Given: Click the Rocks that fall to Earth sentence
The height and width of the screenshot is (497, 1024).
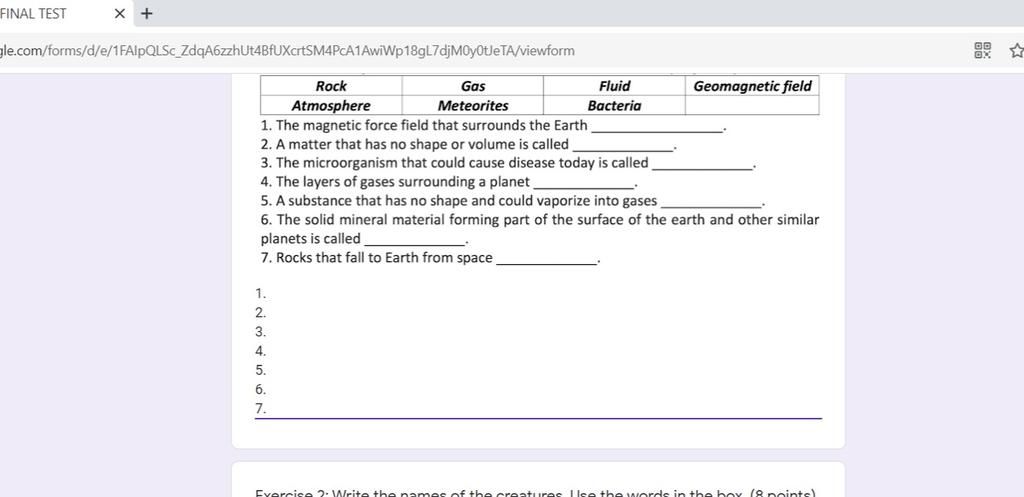Looking at the screenshot, I should point(384,258).
